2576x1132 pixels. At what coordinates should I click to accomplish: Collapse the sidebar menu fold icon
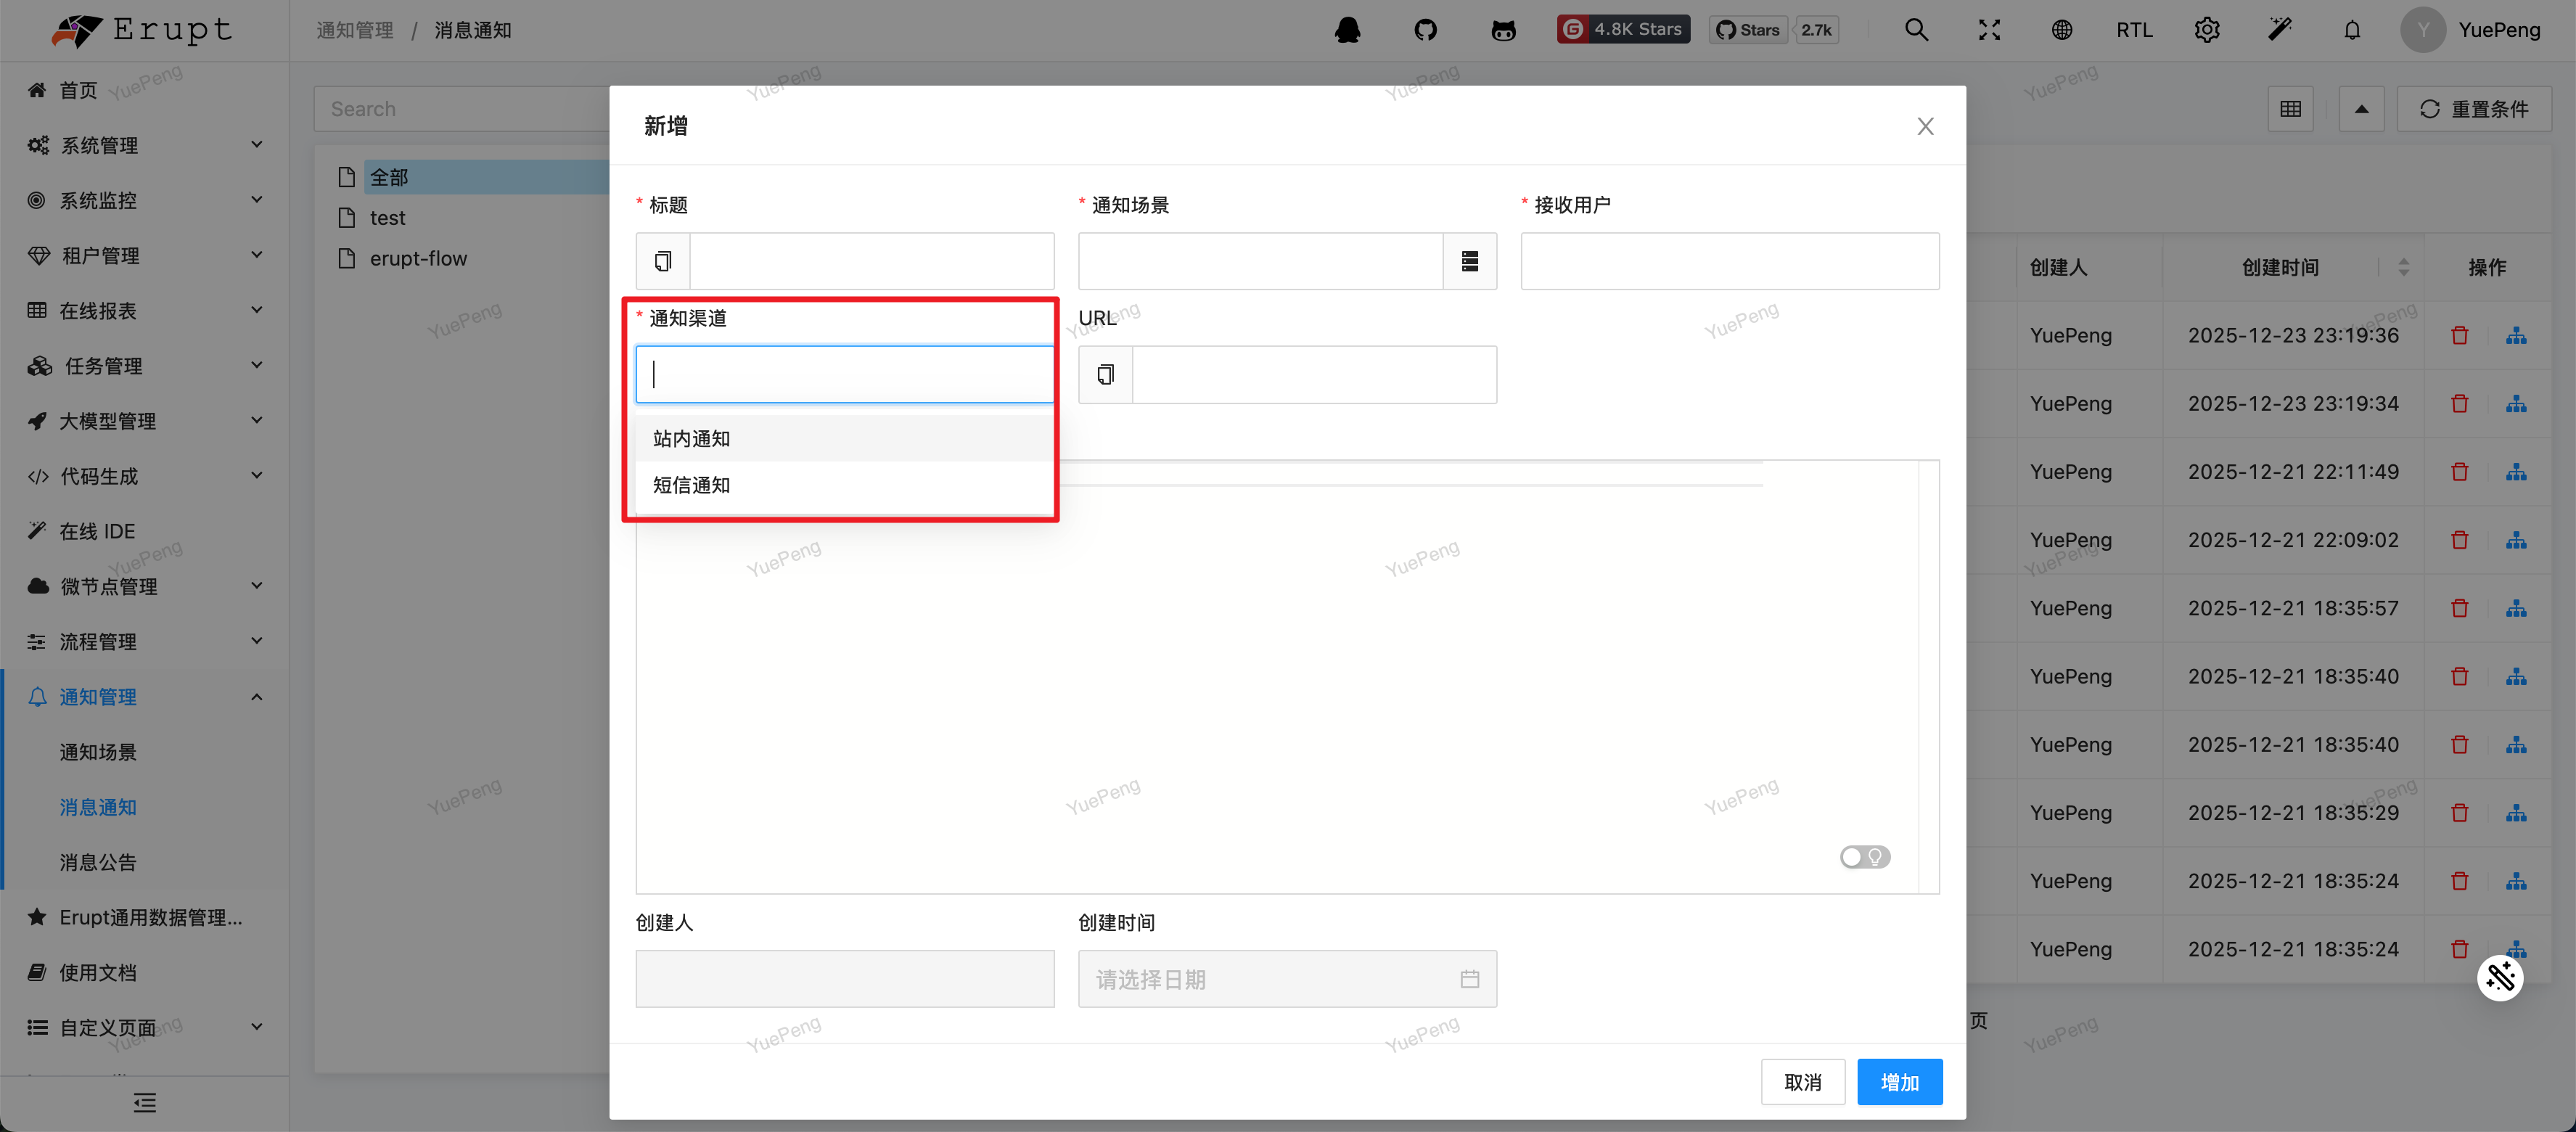(145, 1103)
